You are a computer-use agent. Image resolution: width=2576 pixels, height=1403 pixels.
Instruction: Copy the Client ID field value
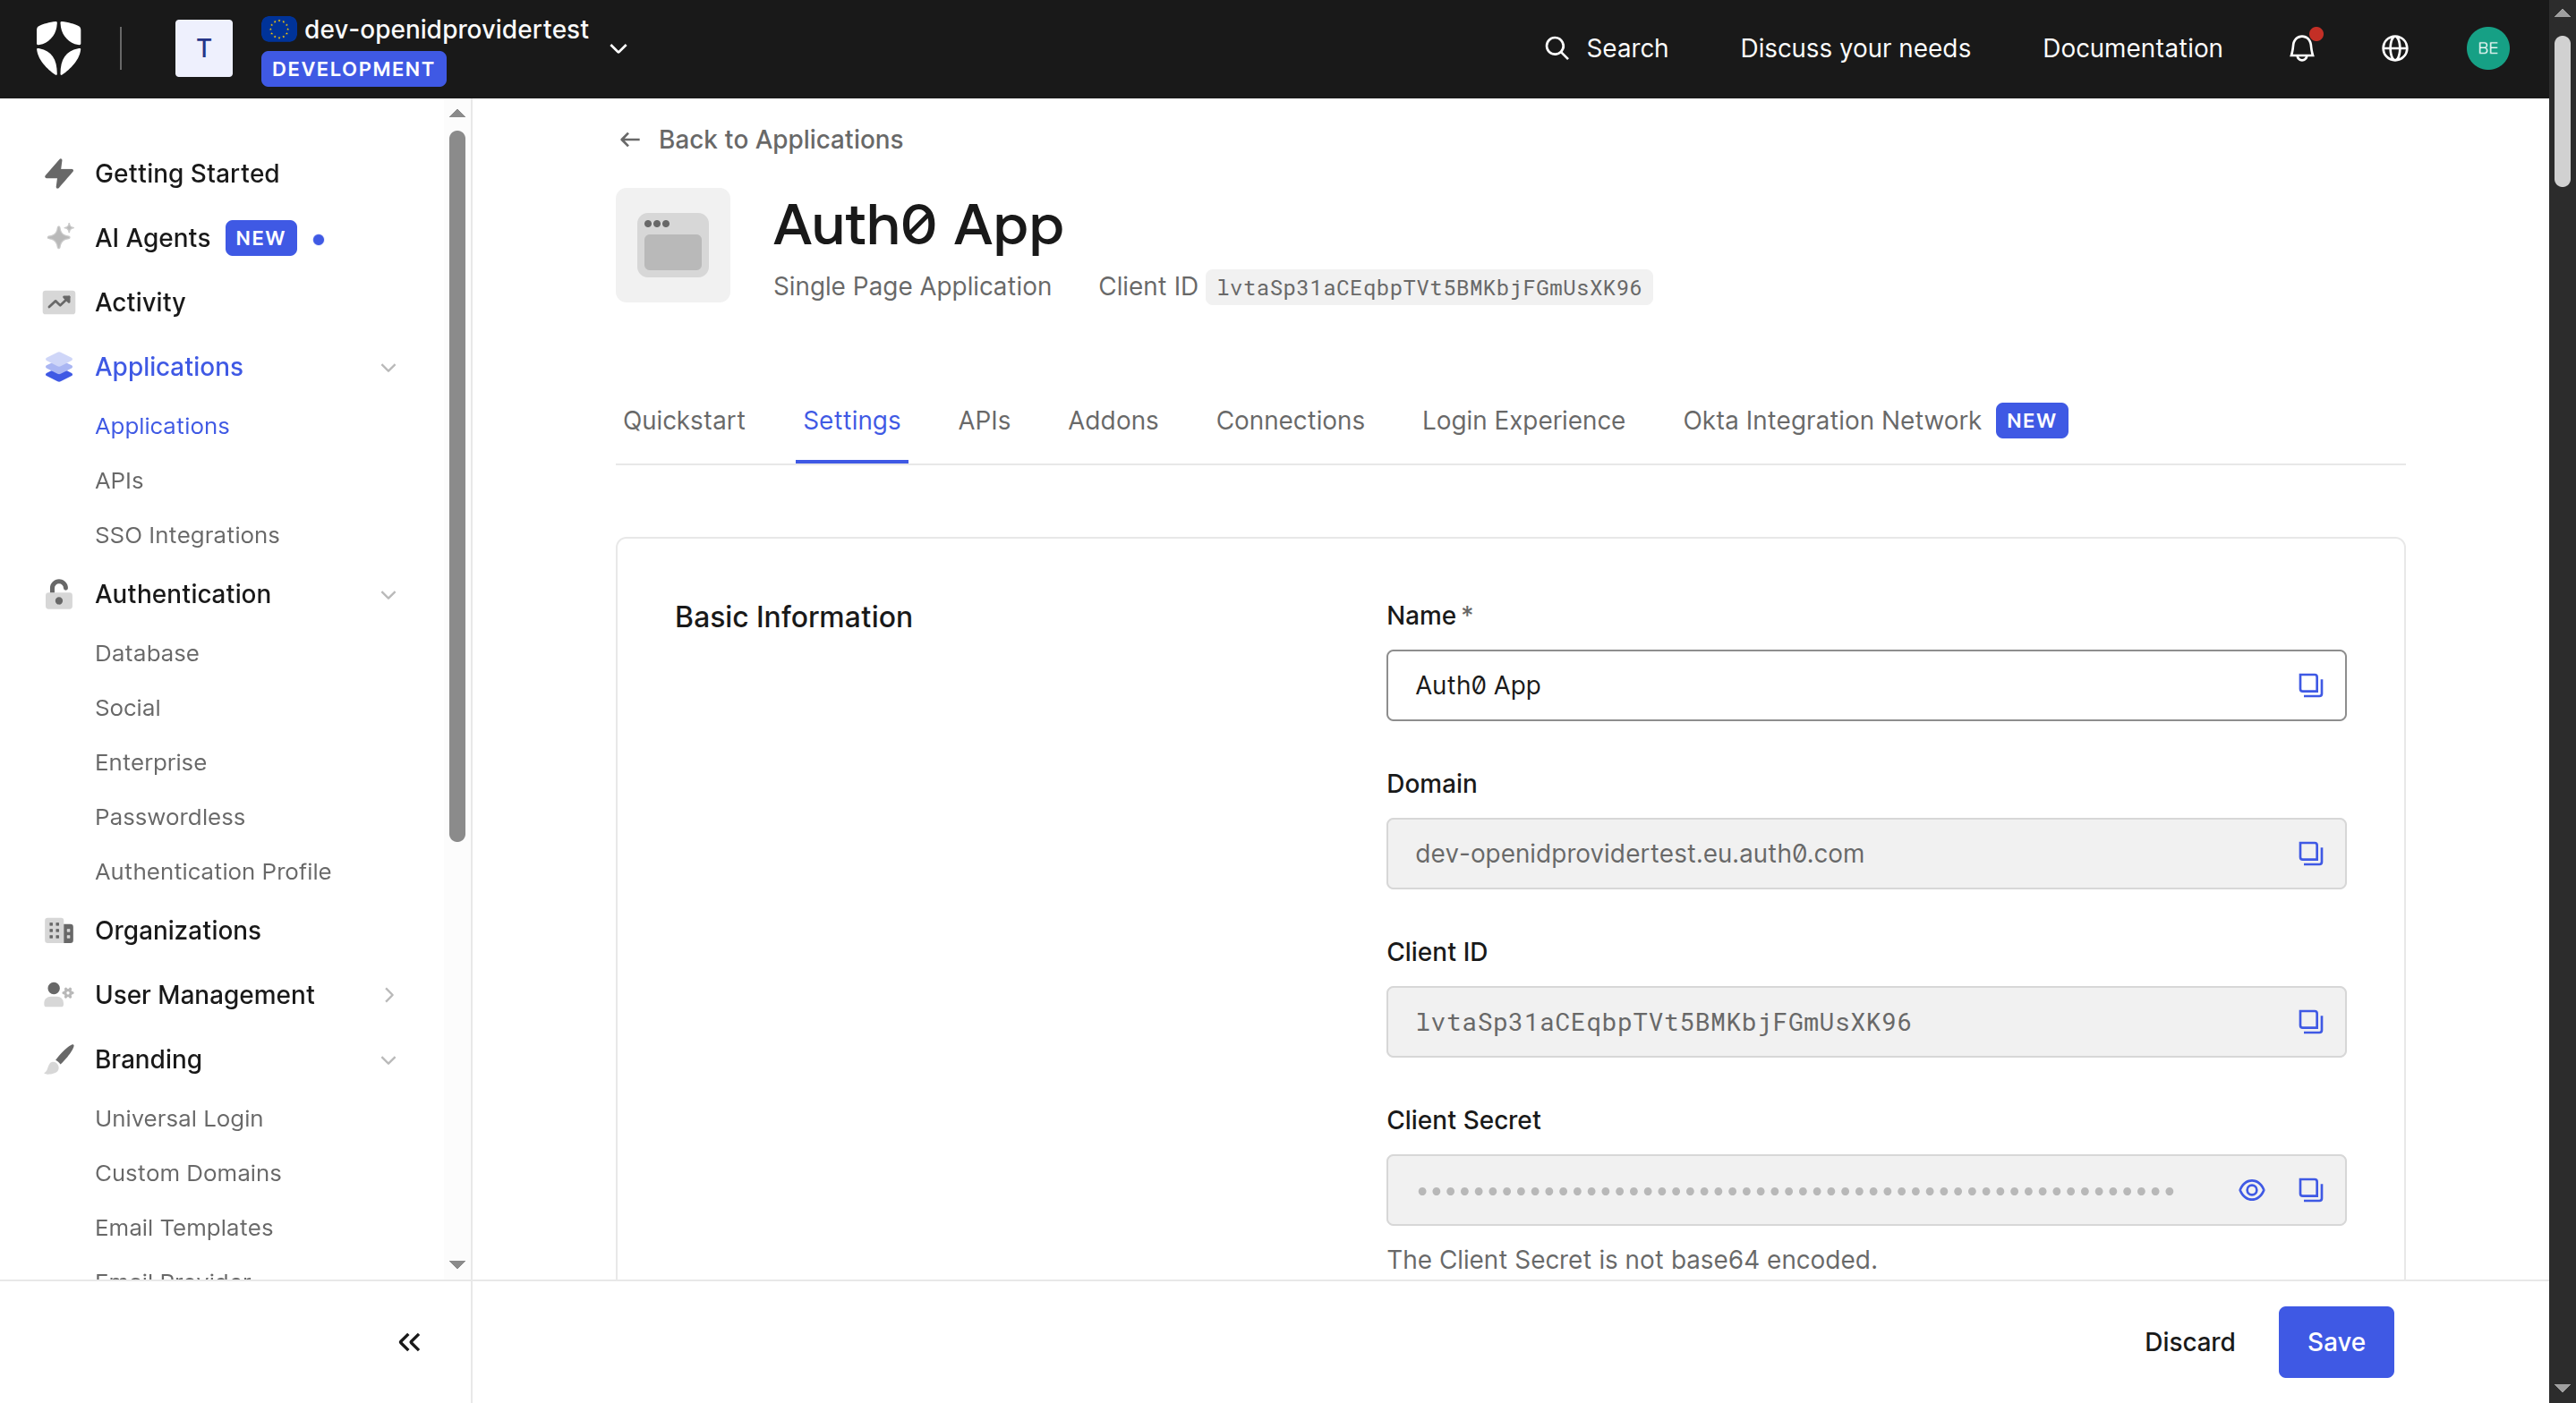[2309, 1021]
